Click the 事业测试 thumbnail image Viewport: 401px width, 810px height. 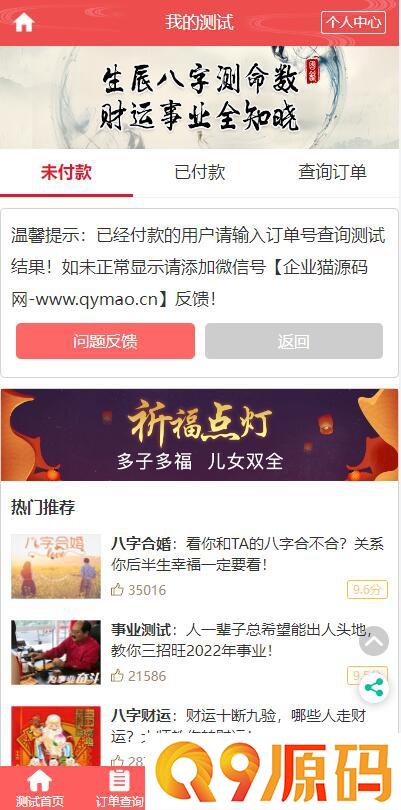pos(56,652)
